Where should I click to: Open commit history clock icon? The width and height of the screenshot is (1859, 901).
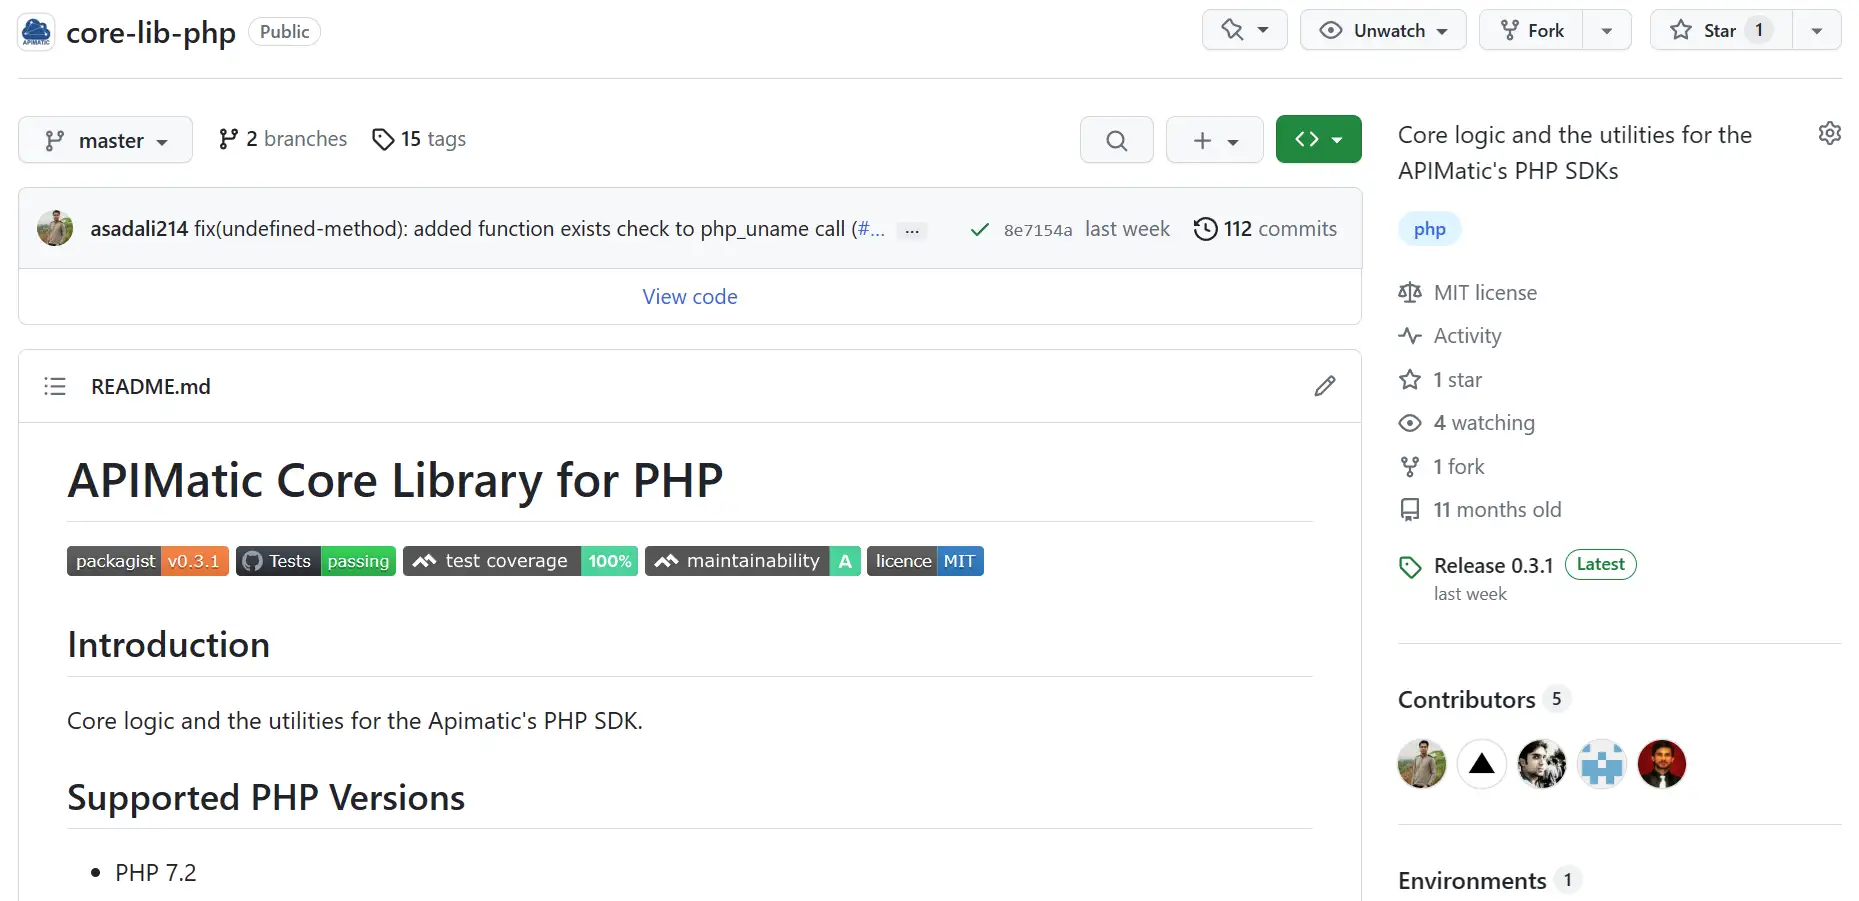pyautogui.click(x=1205, y=229)
